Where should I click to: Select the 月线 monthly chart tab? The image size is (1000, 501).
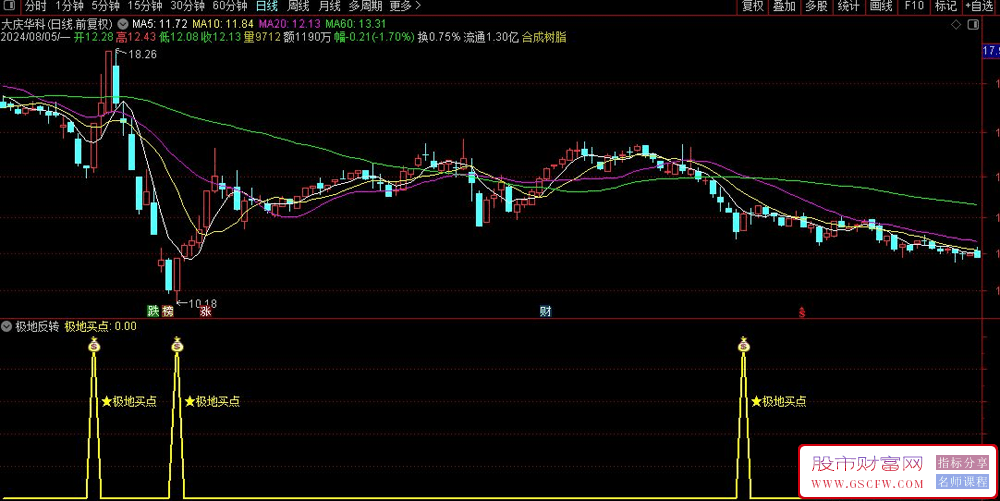tap(329, 6)
